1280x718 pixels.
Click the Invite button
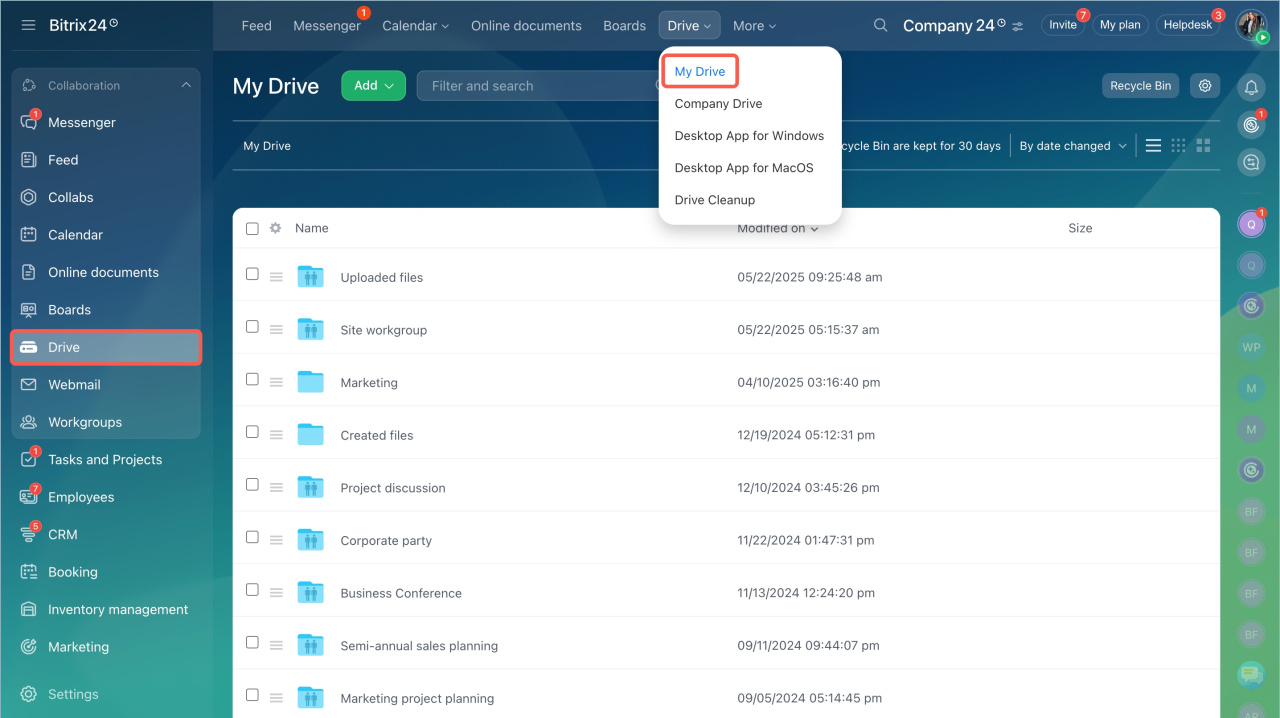(x=1062, y=25)
